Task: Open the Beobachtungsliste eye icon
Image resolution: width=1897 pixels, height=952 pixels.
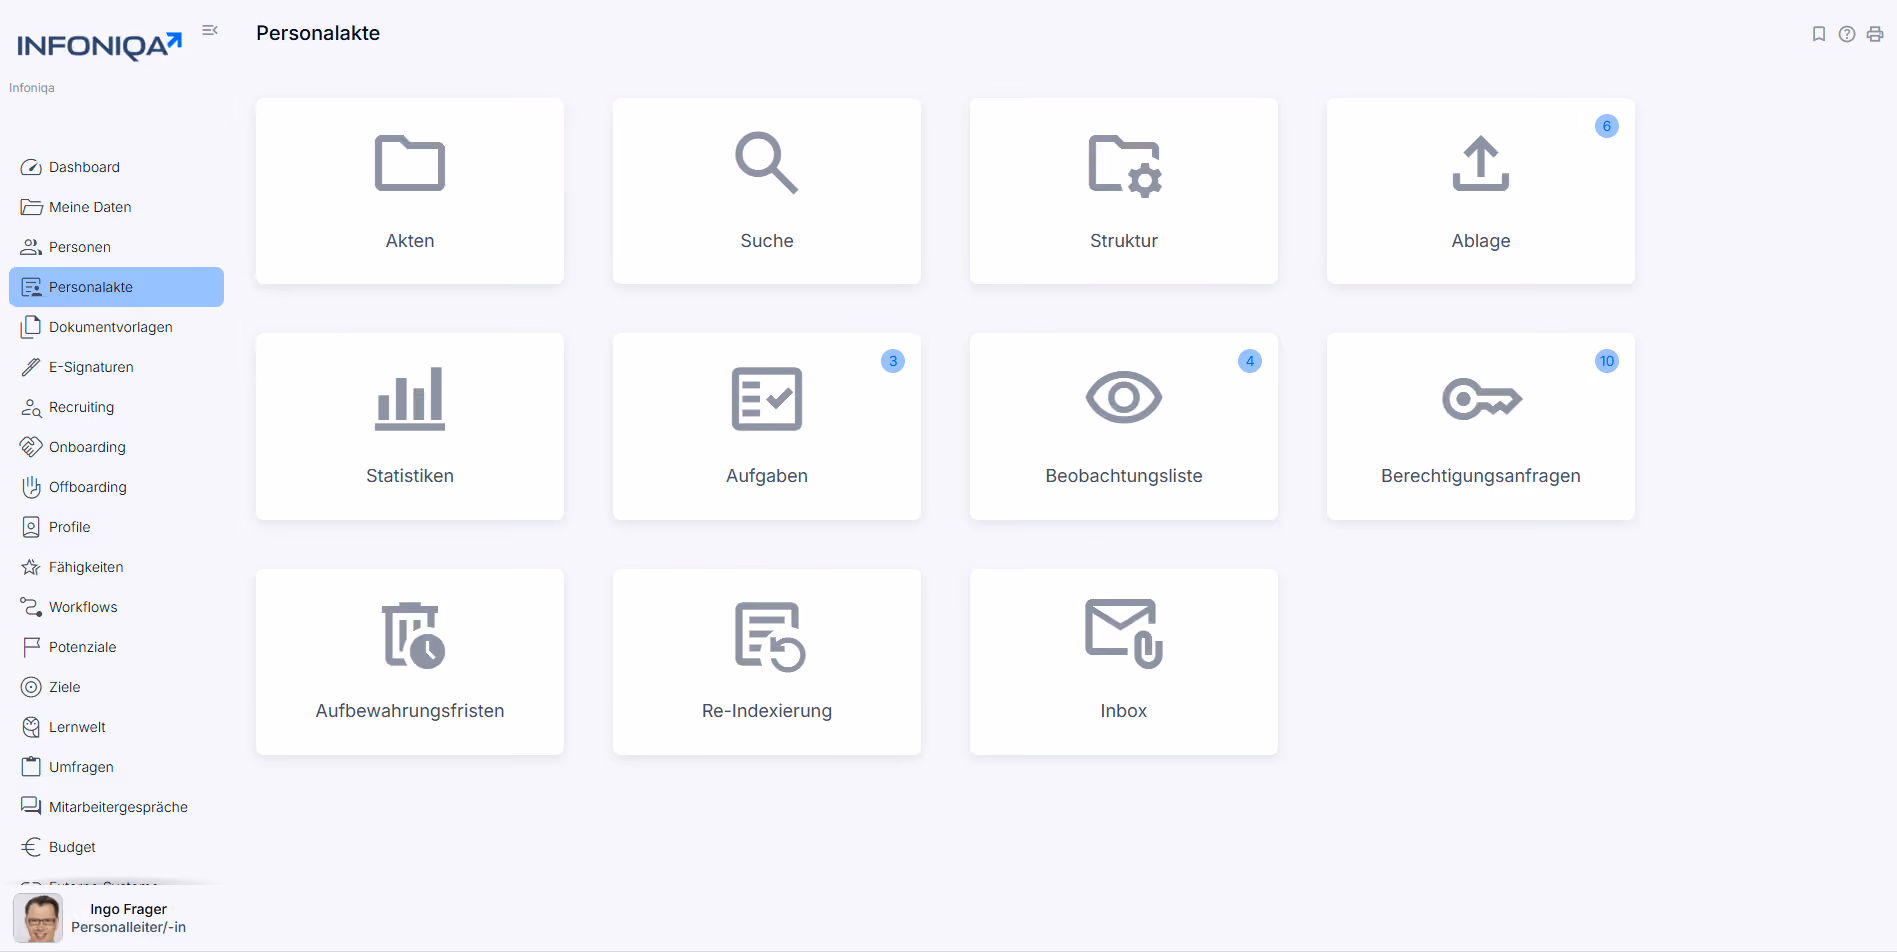Action: click(1124, 398)
